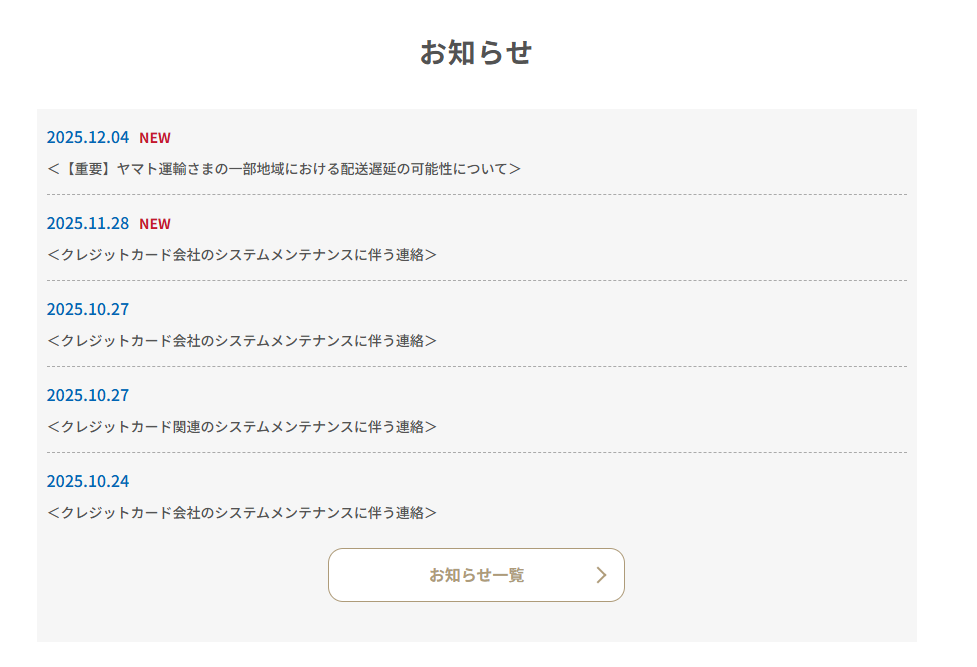Viewport: 977px width, 667px height.
Task: Open the クレジットカード会社 notice under upper 2025.10.27
Action: point(242,341)
